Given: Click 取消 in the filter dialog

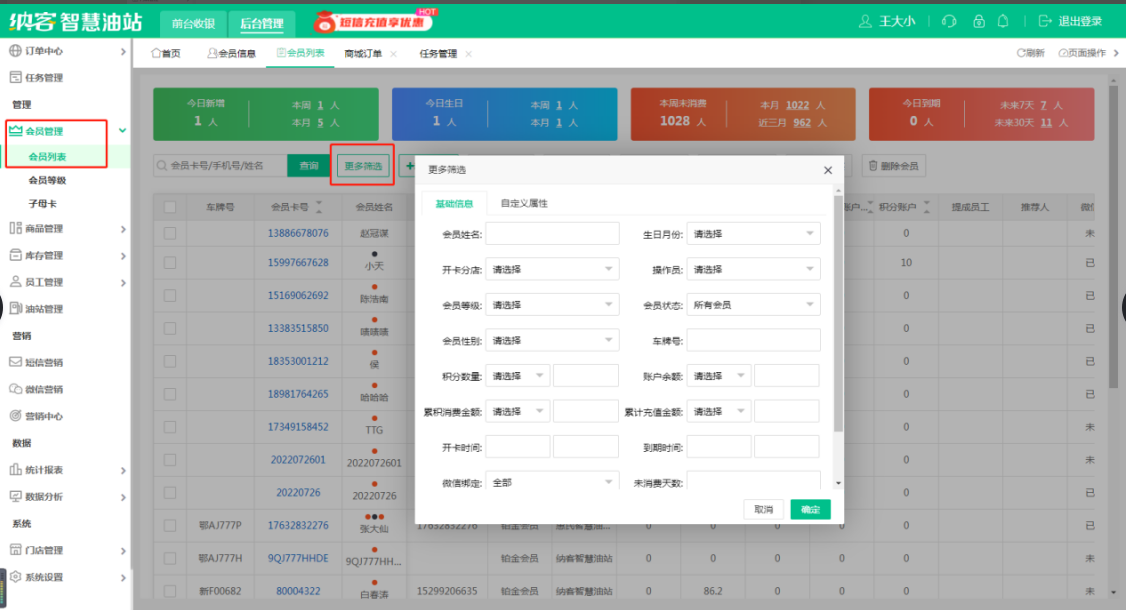Looking at the screenshot, I should pyautogui.click(x=763, y=509).
